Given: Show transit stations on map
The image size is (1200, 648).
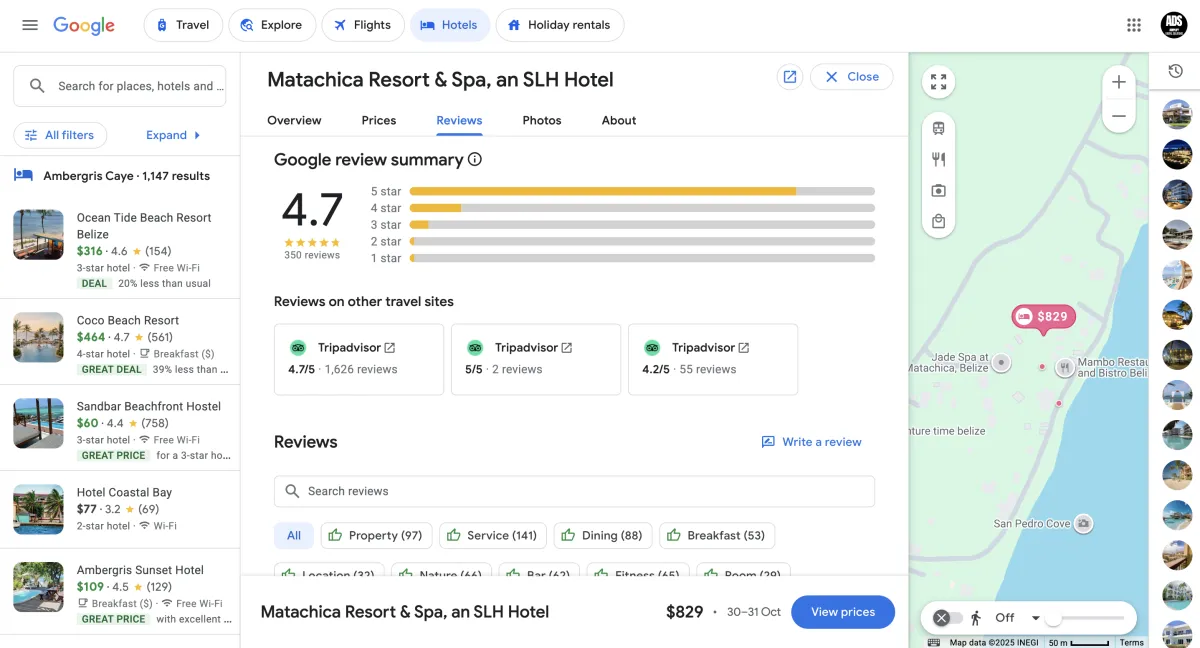Looking at the screenshot, I should pos(938,128).
